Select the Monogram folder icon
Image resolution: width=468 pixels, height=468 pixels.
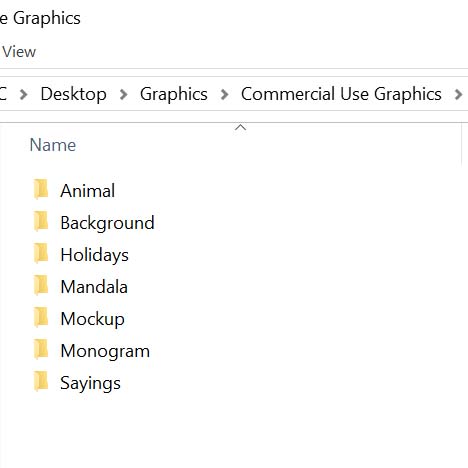click(41, 349)
